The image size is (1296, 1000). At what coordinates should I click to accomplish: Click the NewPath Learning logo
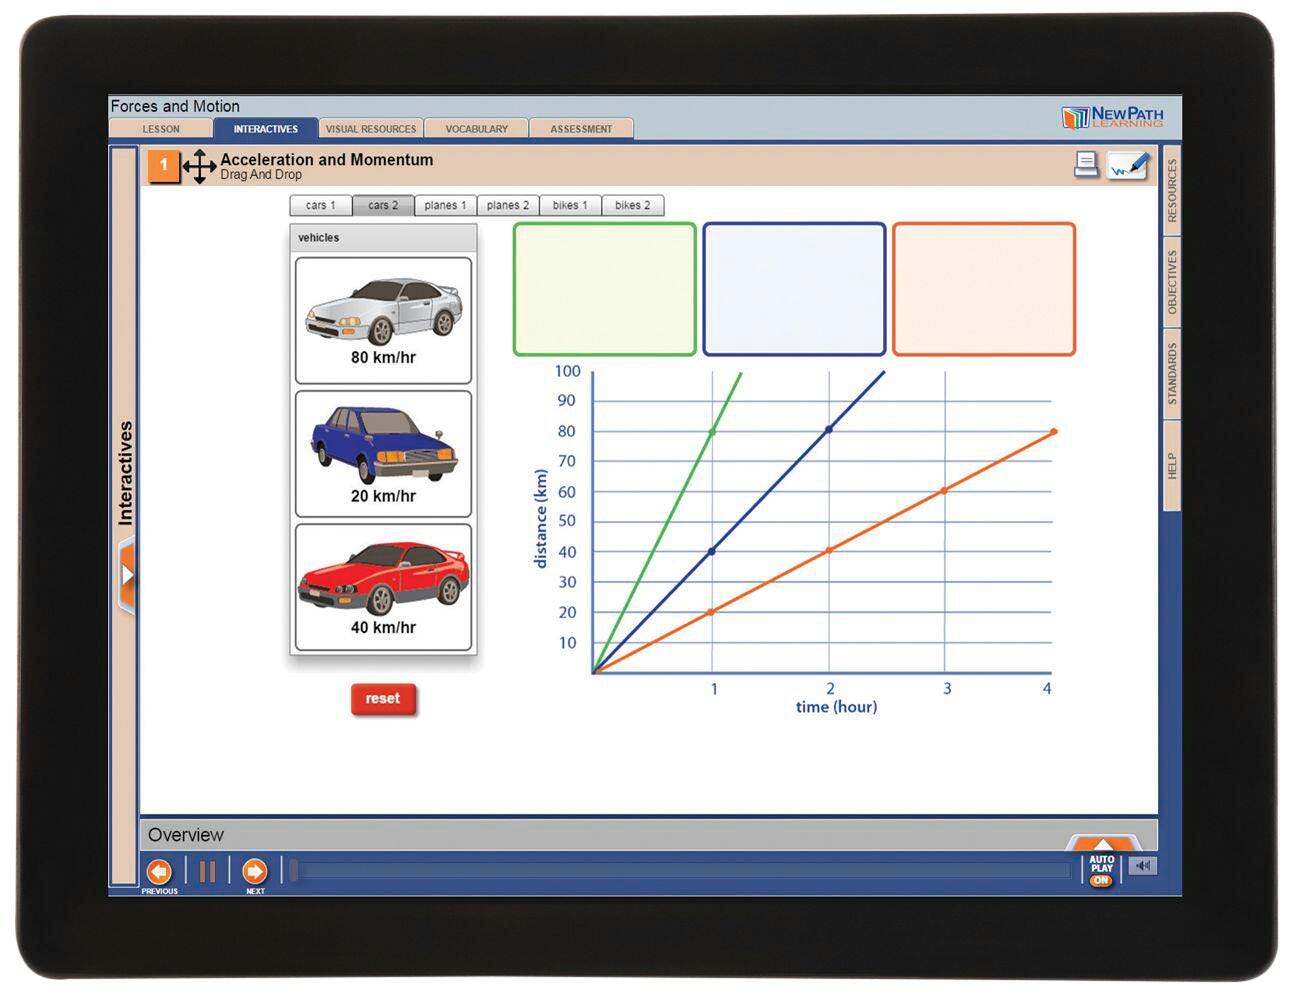(1112, 117)
